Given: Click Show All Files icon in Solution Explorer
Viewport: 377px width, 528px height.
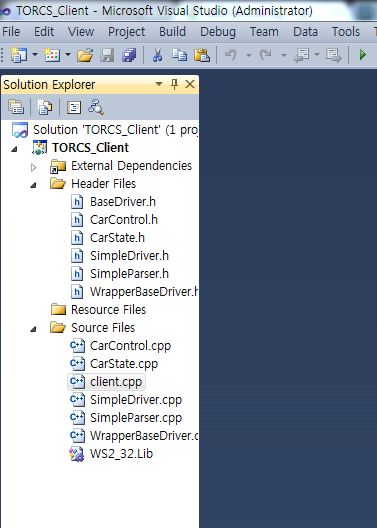Looking at the screenshot, I should 44,107.
